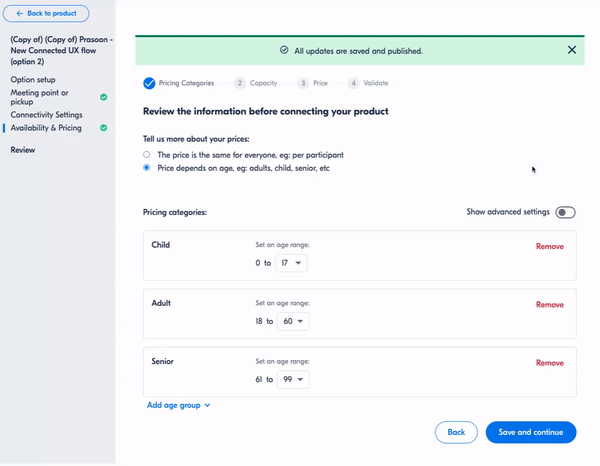Select price depends on age radio option
Viewport: 600px width, 466px height.
pyautogui.click(x=147, y=168)
